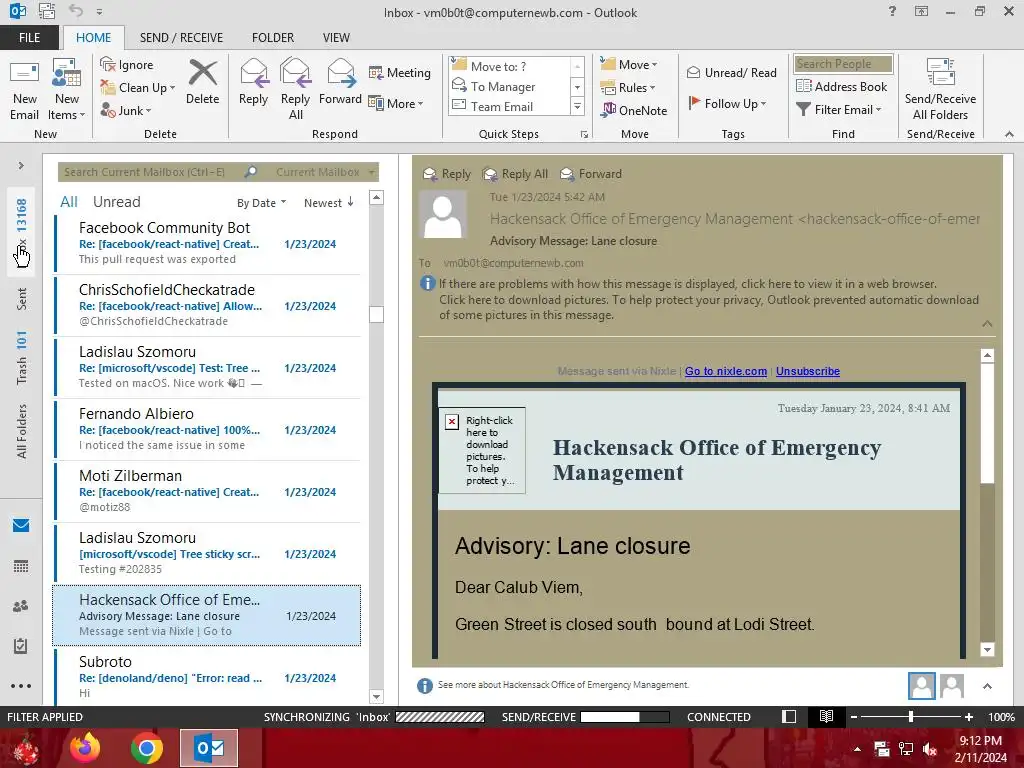Open the Trash folder
This screenshot has height=768, width=1024.
tap(22, 357)
